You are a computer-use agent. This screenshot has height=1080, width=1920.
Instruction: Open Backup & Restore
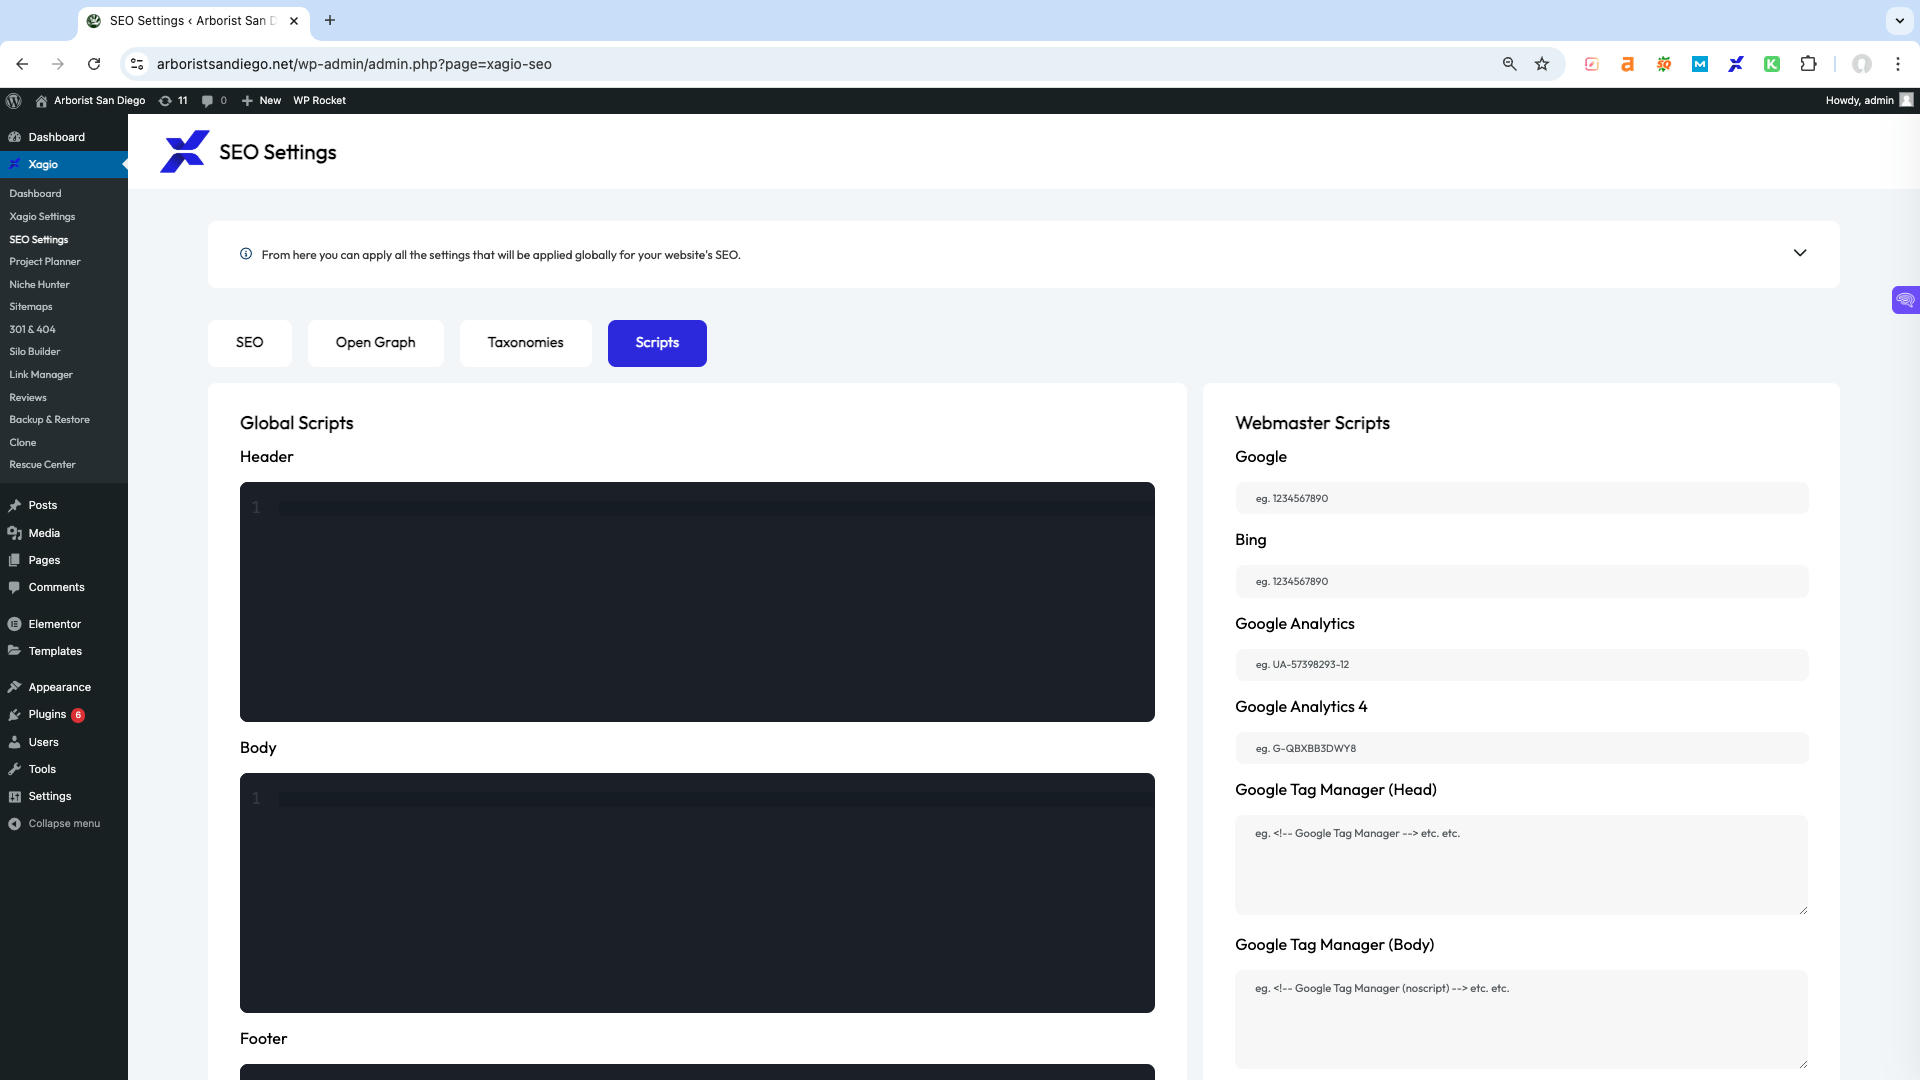49,420
